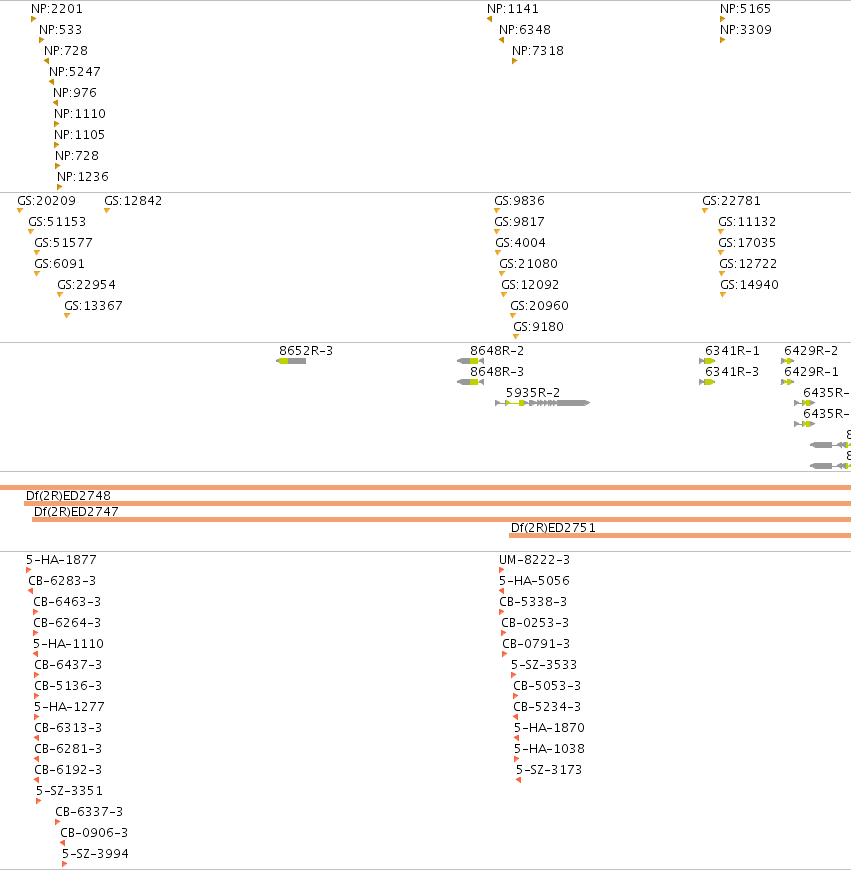851x870 pixels.
Task: Click the Df(2R)ED2751 deficiency bar
Action: click(680, 535)
